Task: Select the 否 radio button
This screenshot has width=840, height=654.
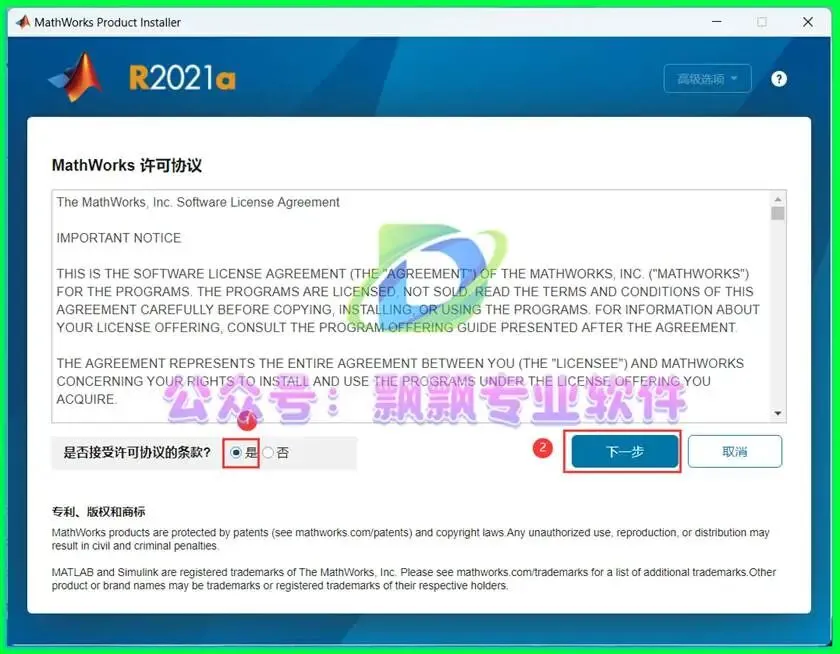Action: [268, 453]
